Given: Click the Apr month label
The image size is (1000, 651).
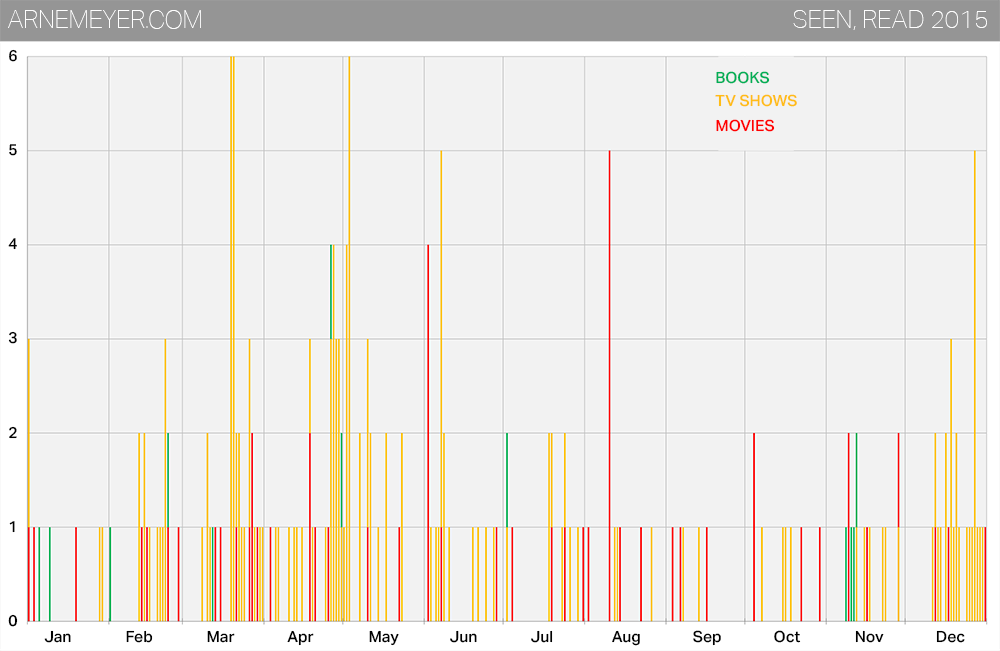Looking at the screenshot, I should coord(300,636).
